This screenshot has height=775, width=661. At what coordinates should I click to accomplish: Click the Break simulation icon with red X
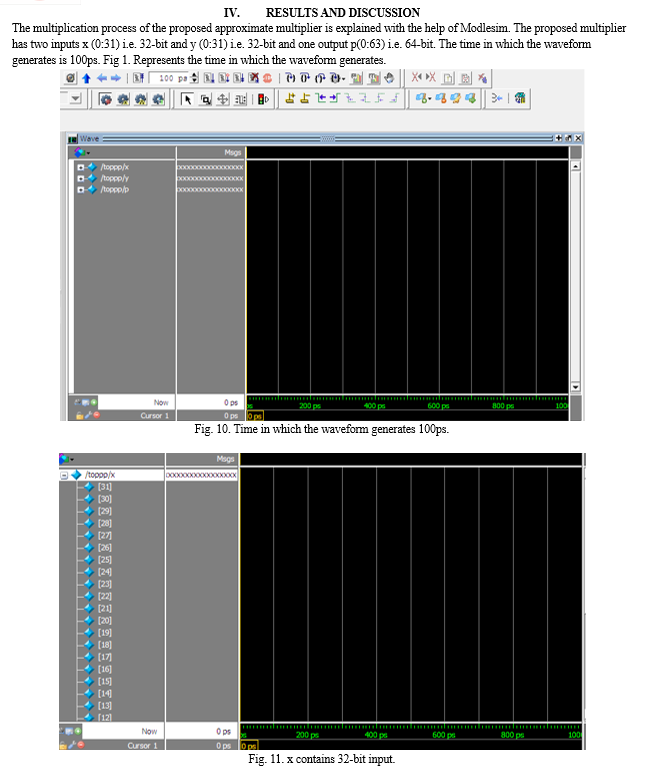[254, 78]
